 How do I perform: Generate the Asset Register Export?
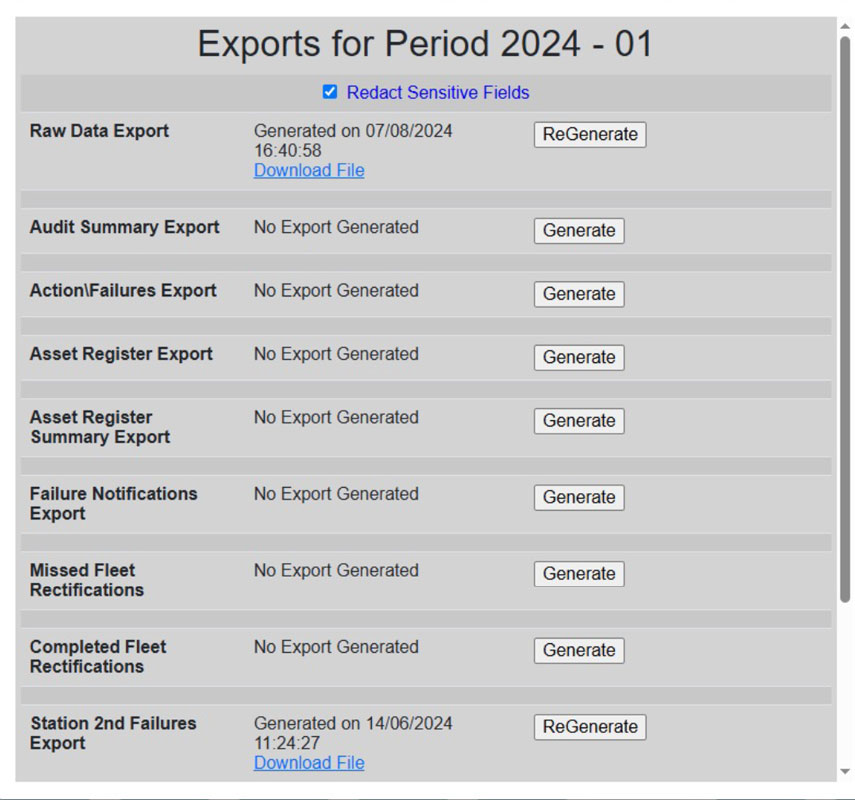[579, 357]
